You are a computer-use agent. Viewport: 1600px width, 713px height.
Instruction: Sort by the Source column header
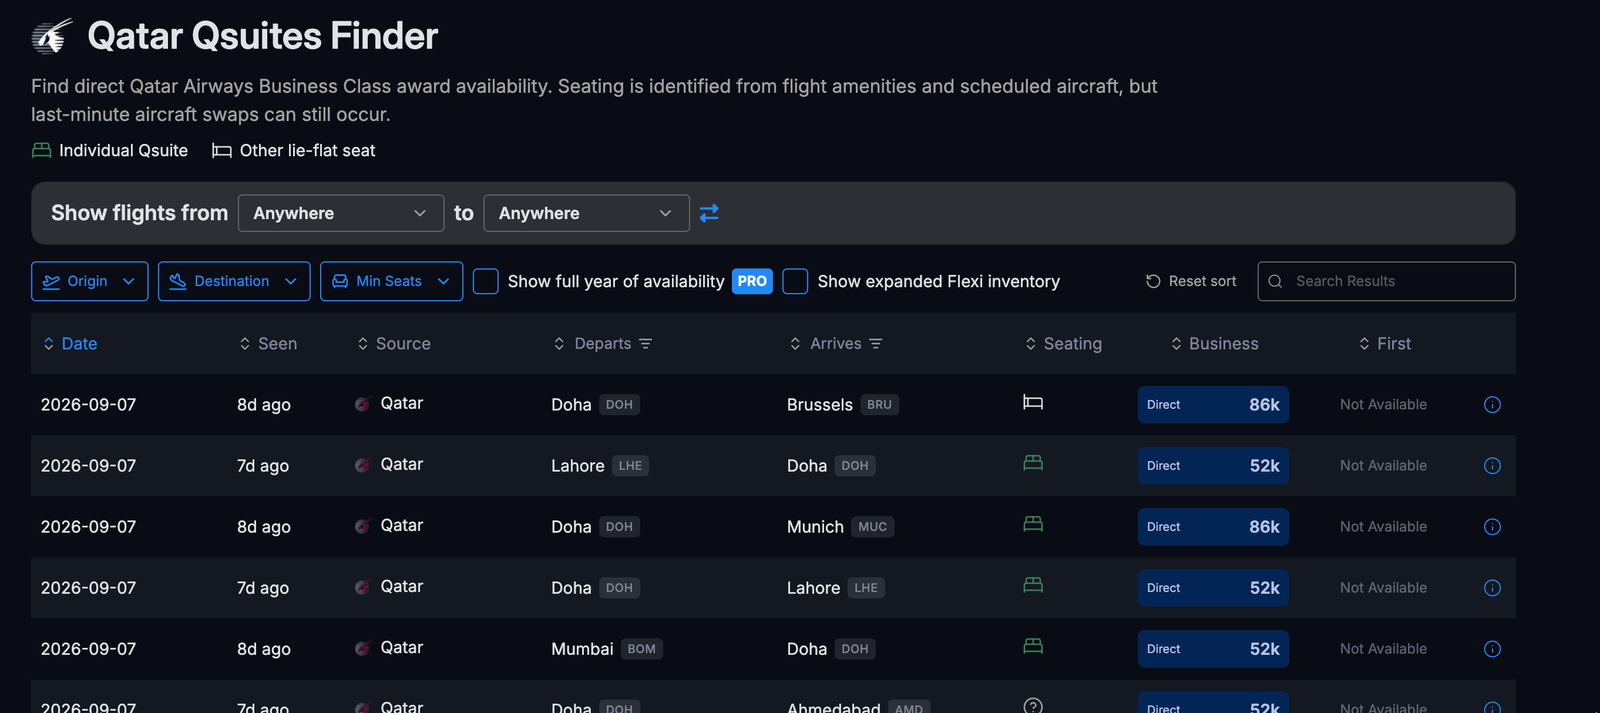tap(394, 344)
